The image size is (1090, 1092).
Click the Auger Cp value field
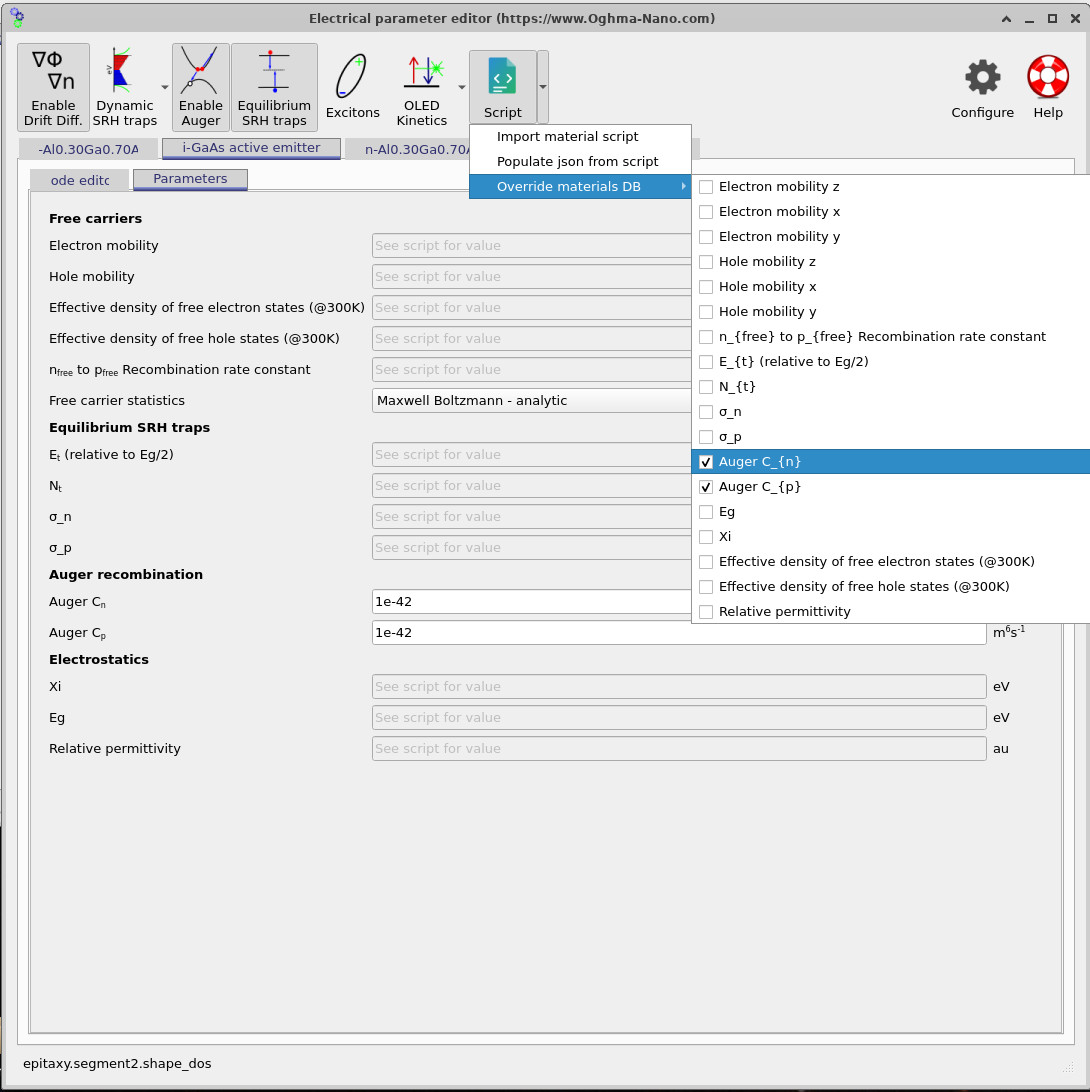coord(679,633)
